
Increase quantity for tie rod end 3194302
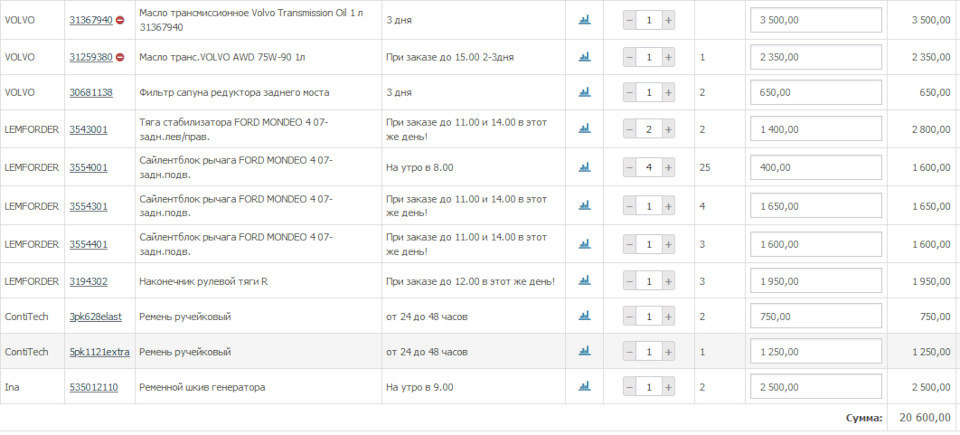[669, 281]
